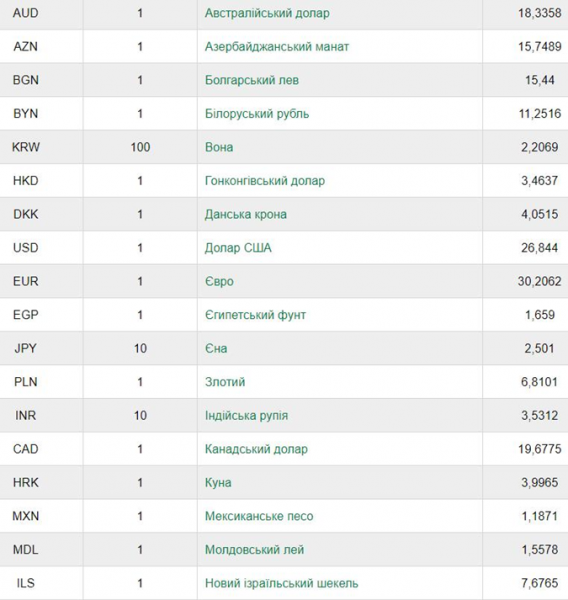Click the rate value 19,6775

point(539,449)
